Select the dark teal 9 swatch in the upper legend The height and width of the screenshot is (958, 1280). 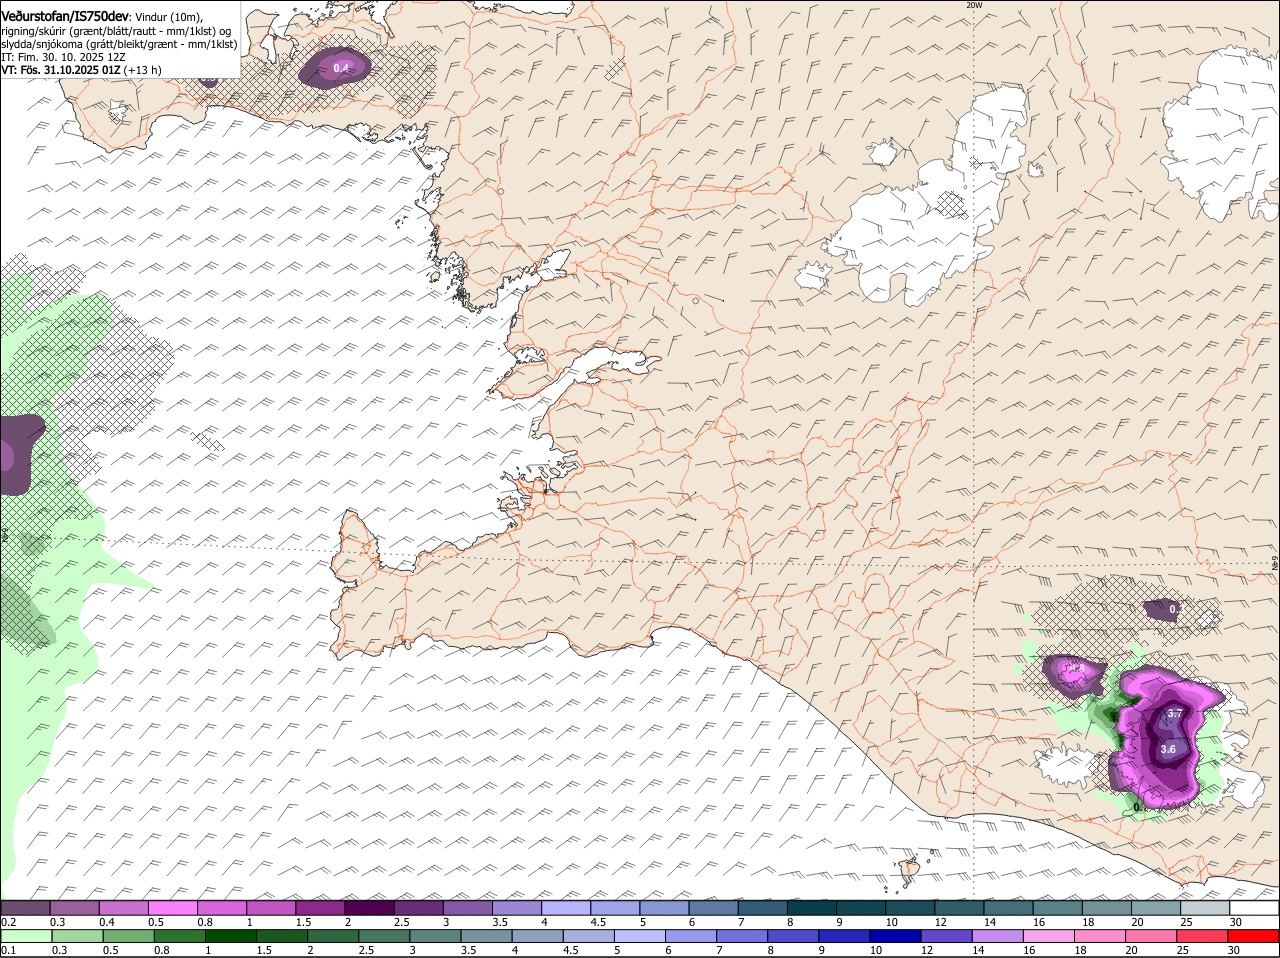coord(861,908)
